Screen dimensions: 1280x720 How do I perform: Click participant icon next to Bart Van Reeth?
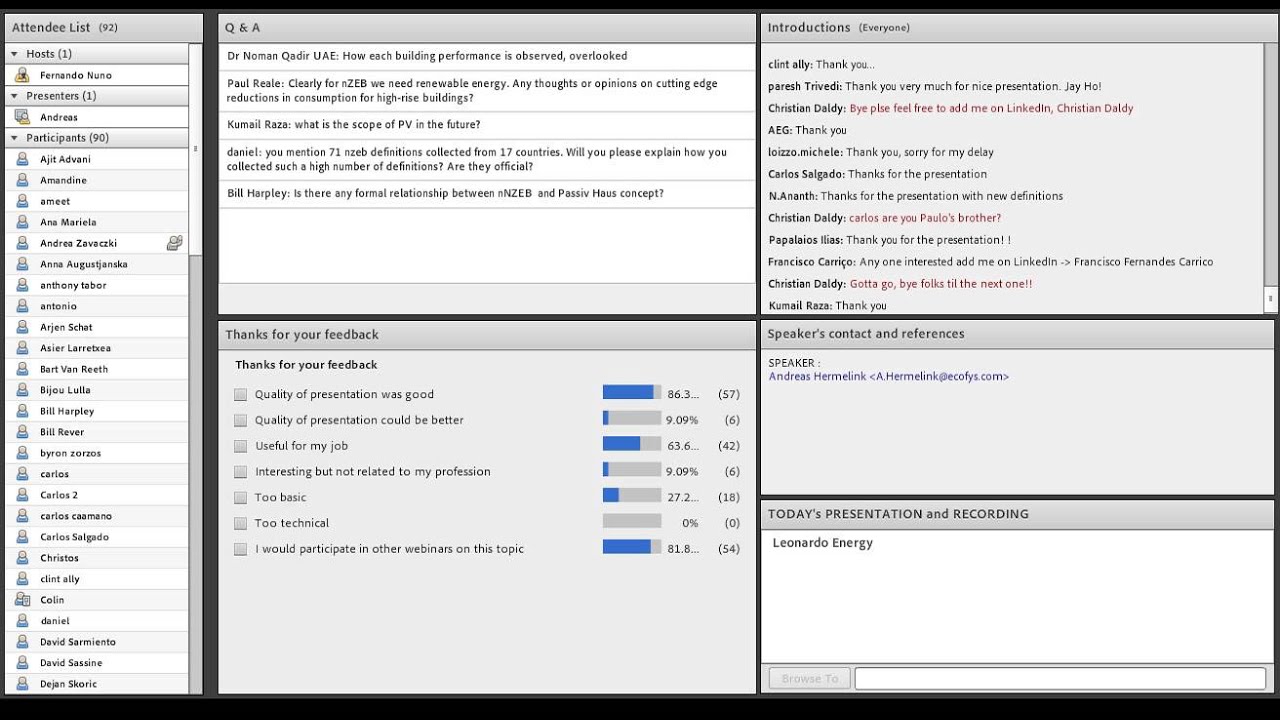pyautogui.click(x=22, y=369)
